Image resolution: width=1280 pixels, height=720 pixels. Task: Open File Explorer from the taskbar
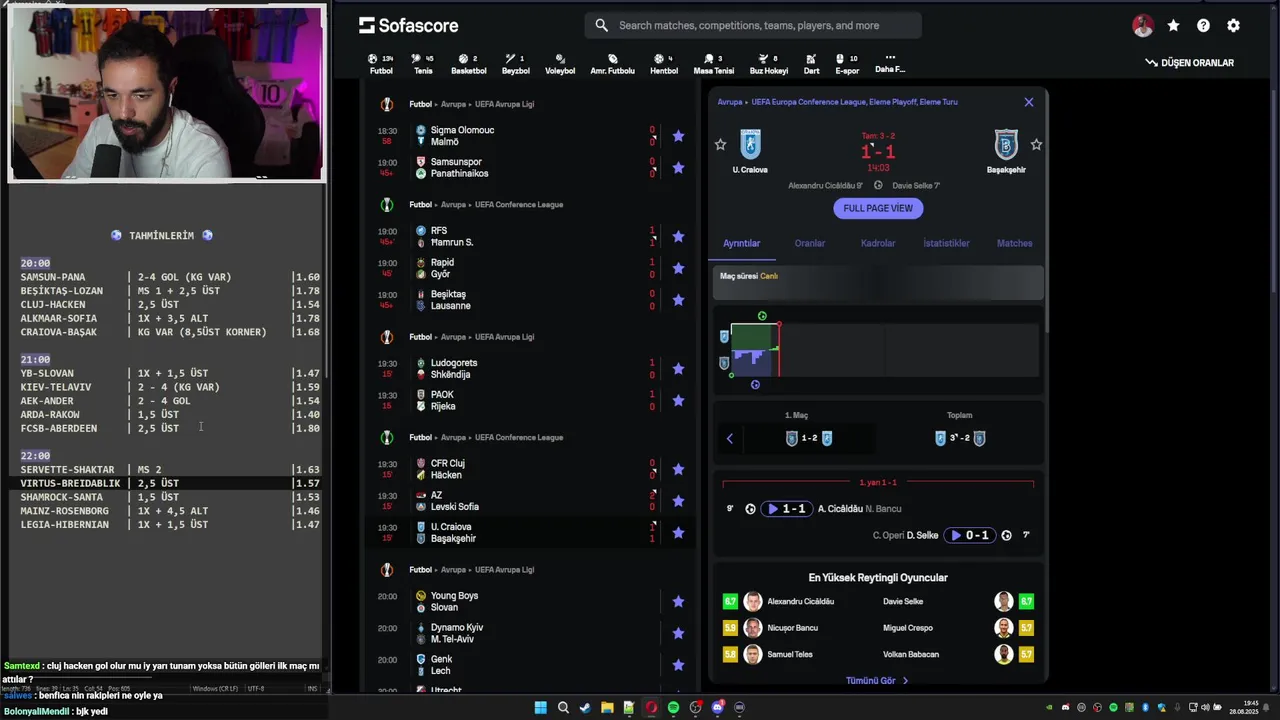pos(607,708)
